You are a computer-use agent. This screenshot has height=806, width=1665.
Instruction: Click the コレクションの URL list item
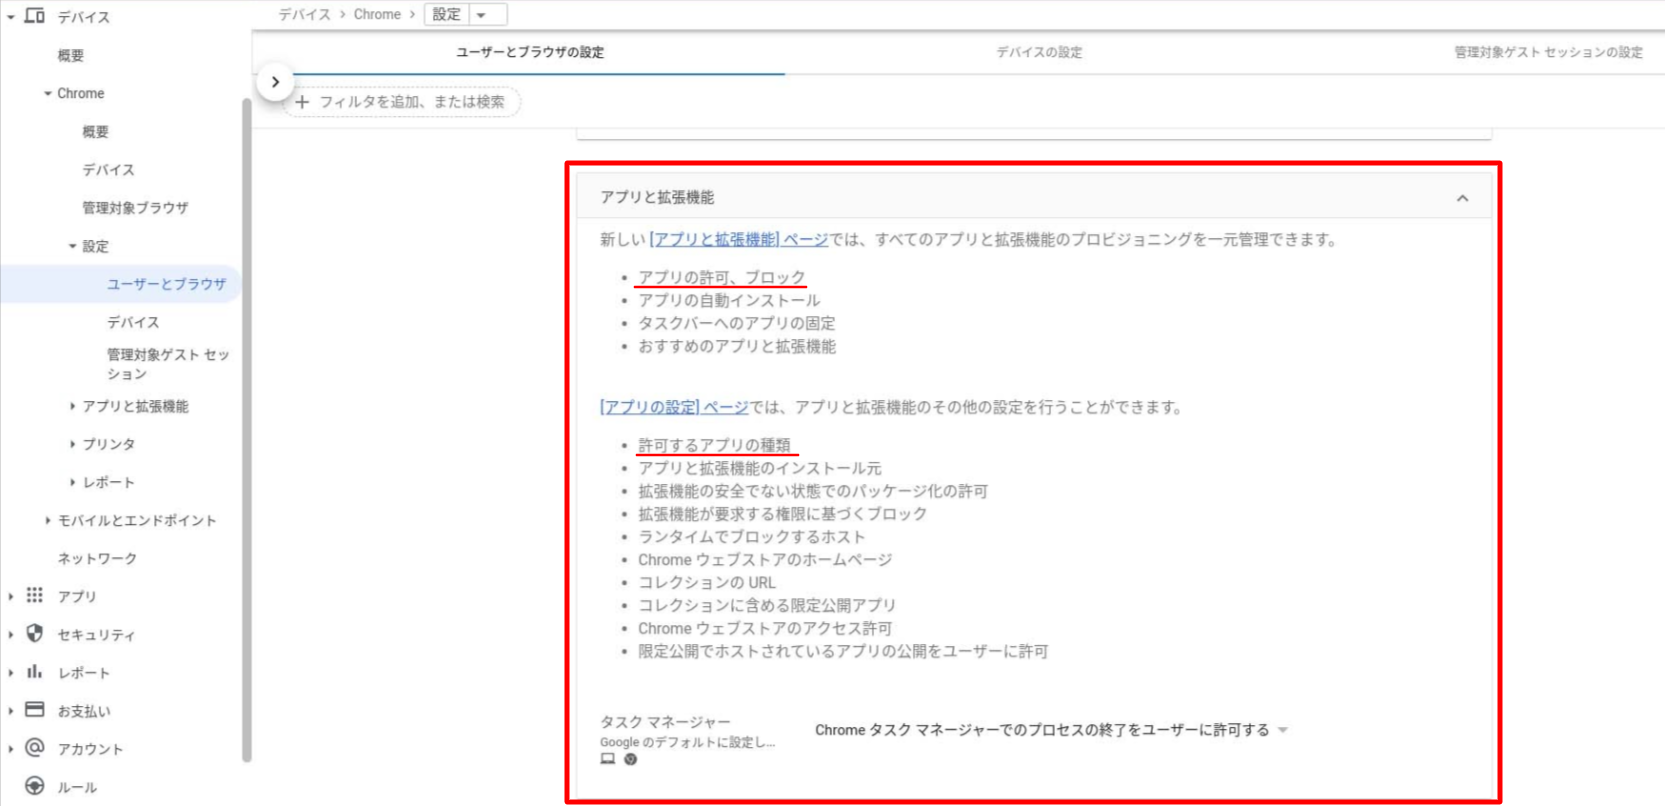coord(707,582)
